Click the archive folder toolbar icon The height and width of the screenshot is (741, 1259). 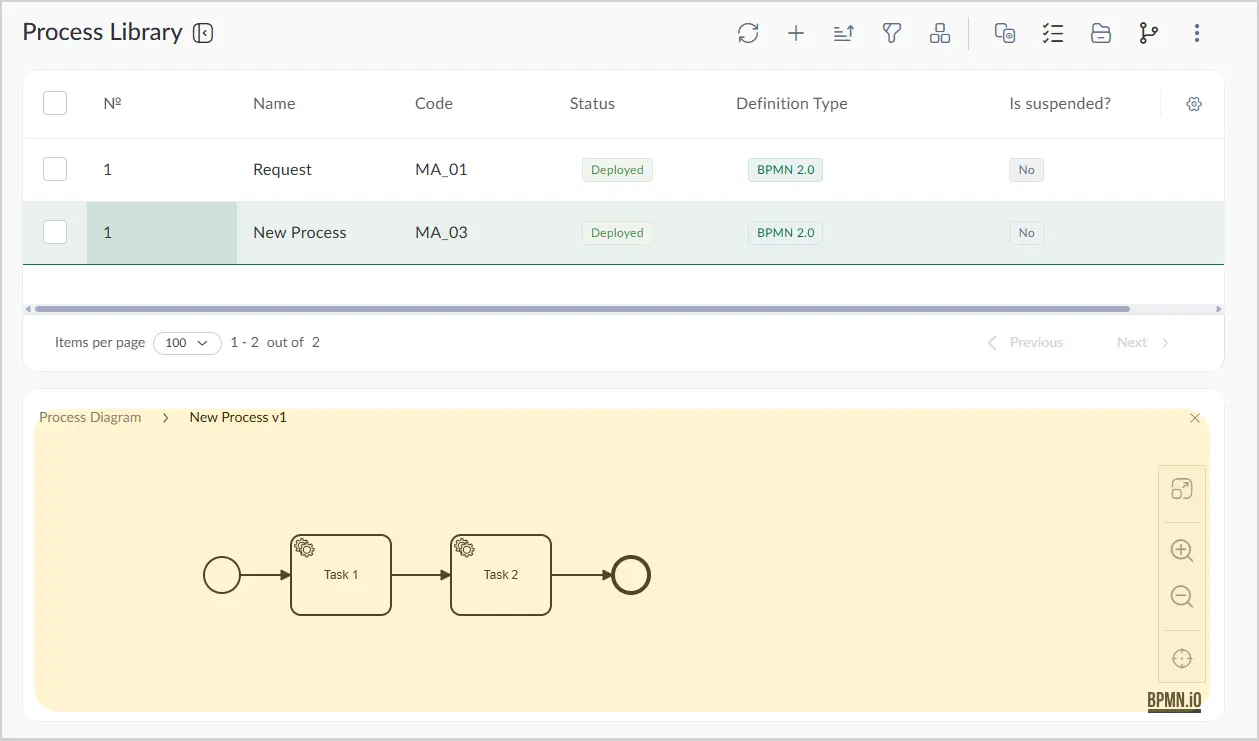click(1101, 33)
